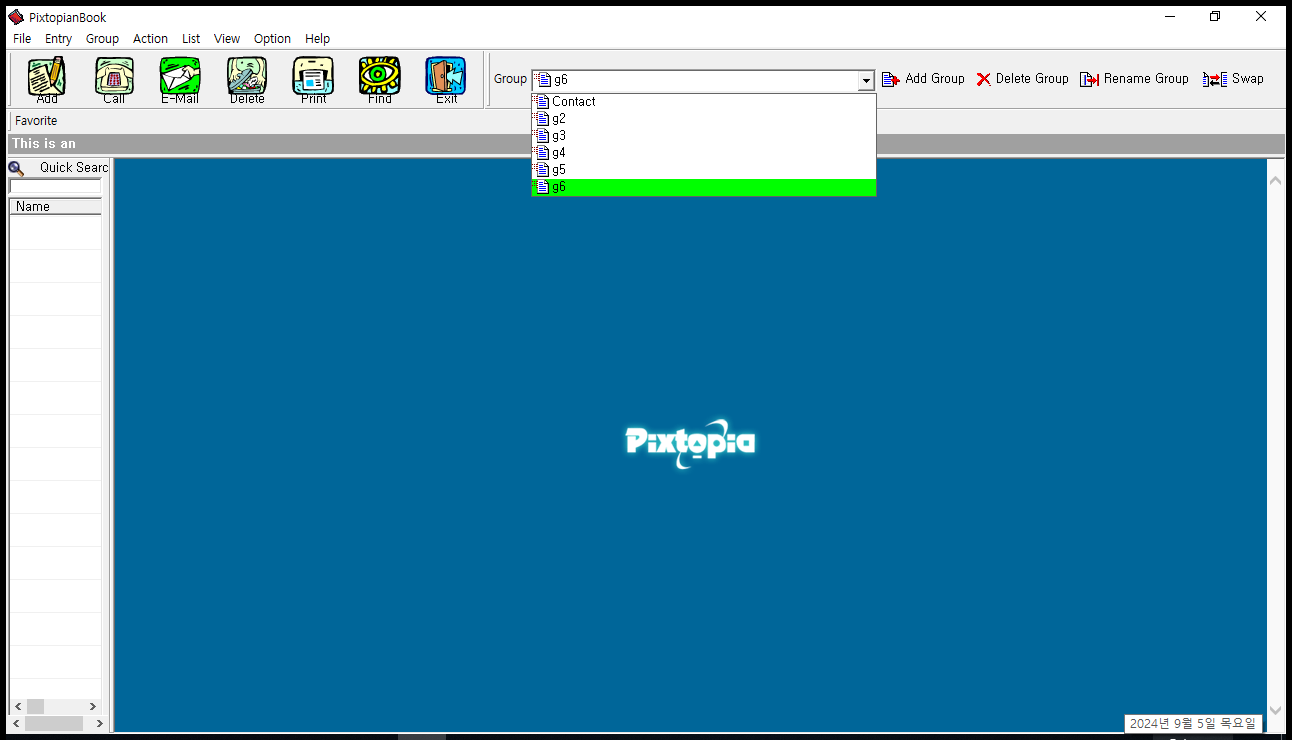1292x740 pixels.
Task: Click the Delete entry toolbar icon
Action: pyautogui.click(x=247, y=78)
